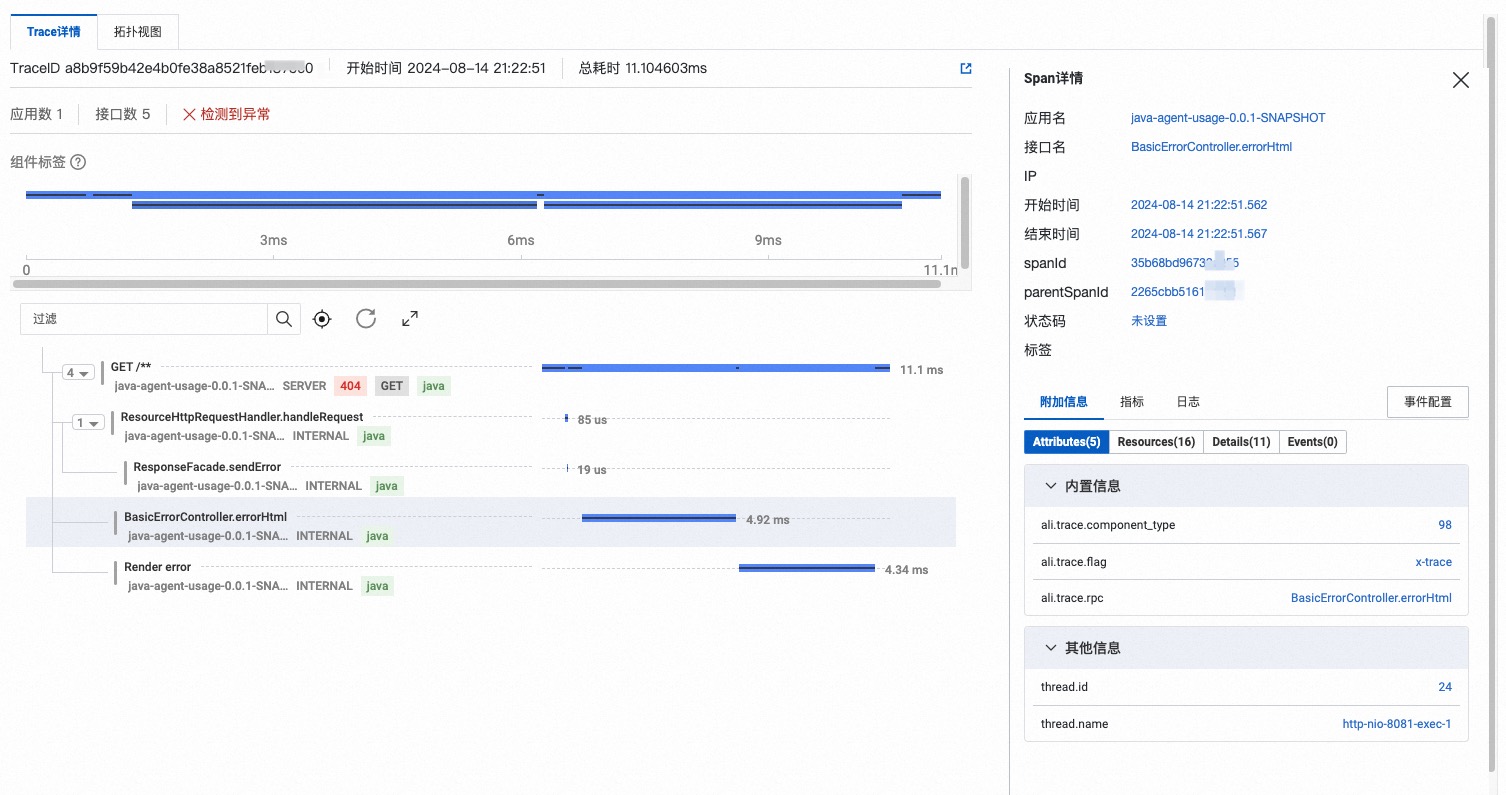The height and width of the screenshot is (795, 1506).
Task: Select the ResourceHttpRequestHandler.handleRequest span
Action: pos(242,417)
